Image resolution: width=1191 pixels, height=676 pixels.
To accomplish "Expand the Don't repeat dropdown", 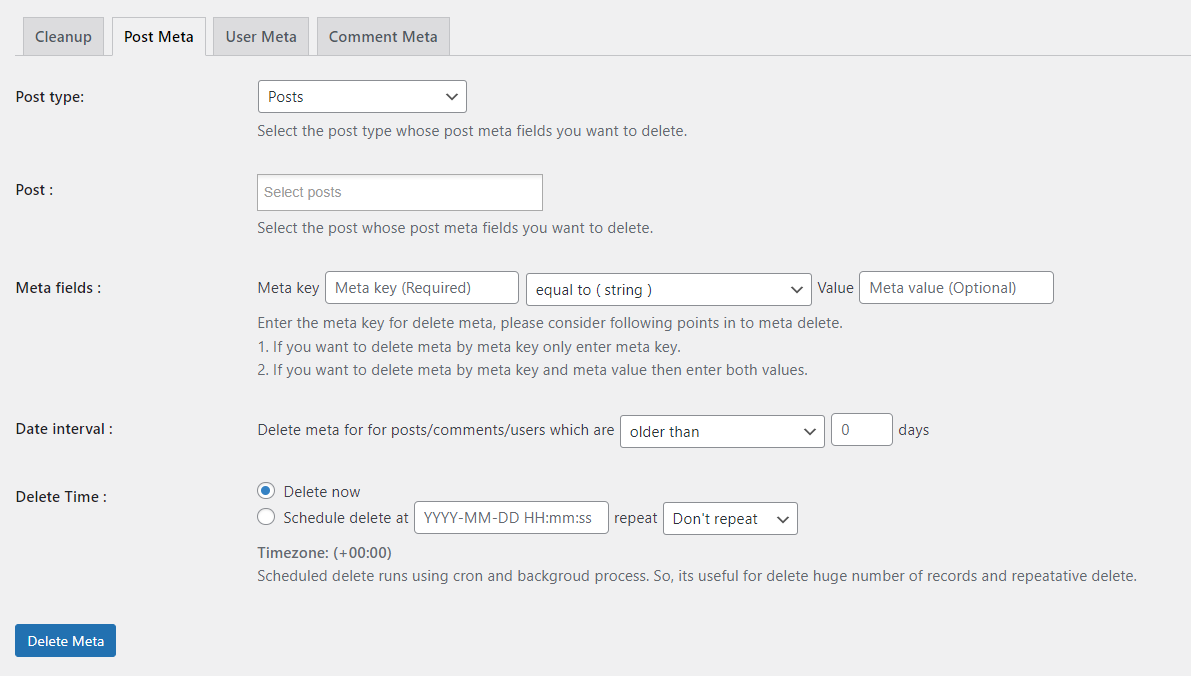I will [730, 519].
